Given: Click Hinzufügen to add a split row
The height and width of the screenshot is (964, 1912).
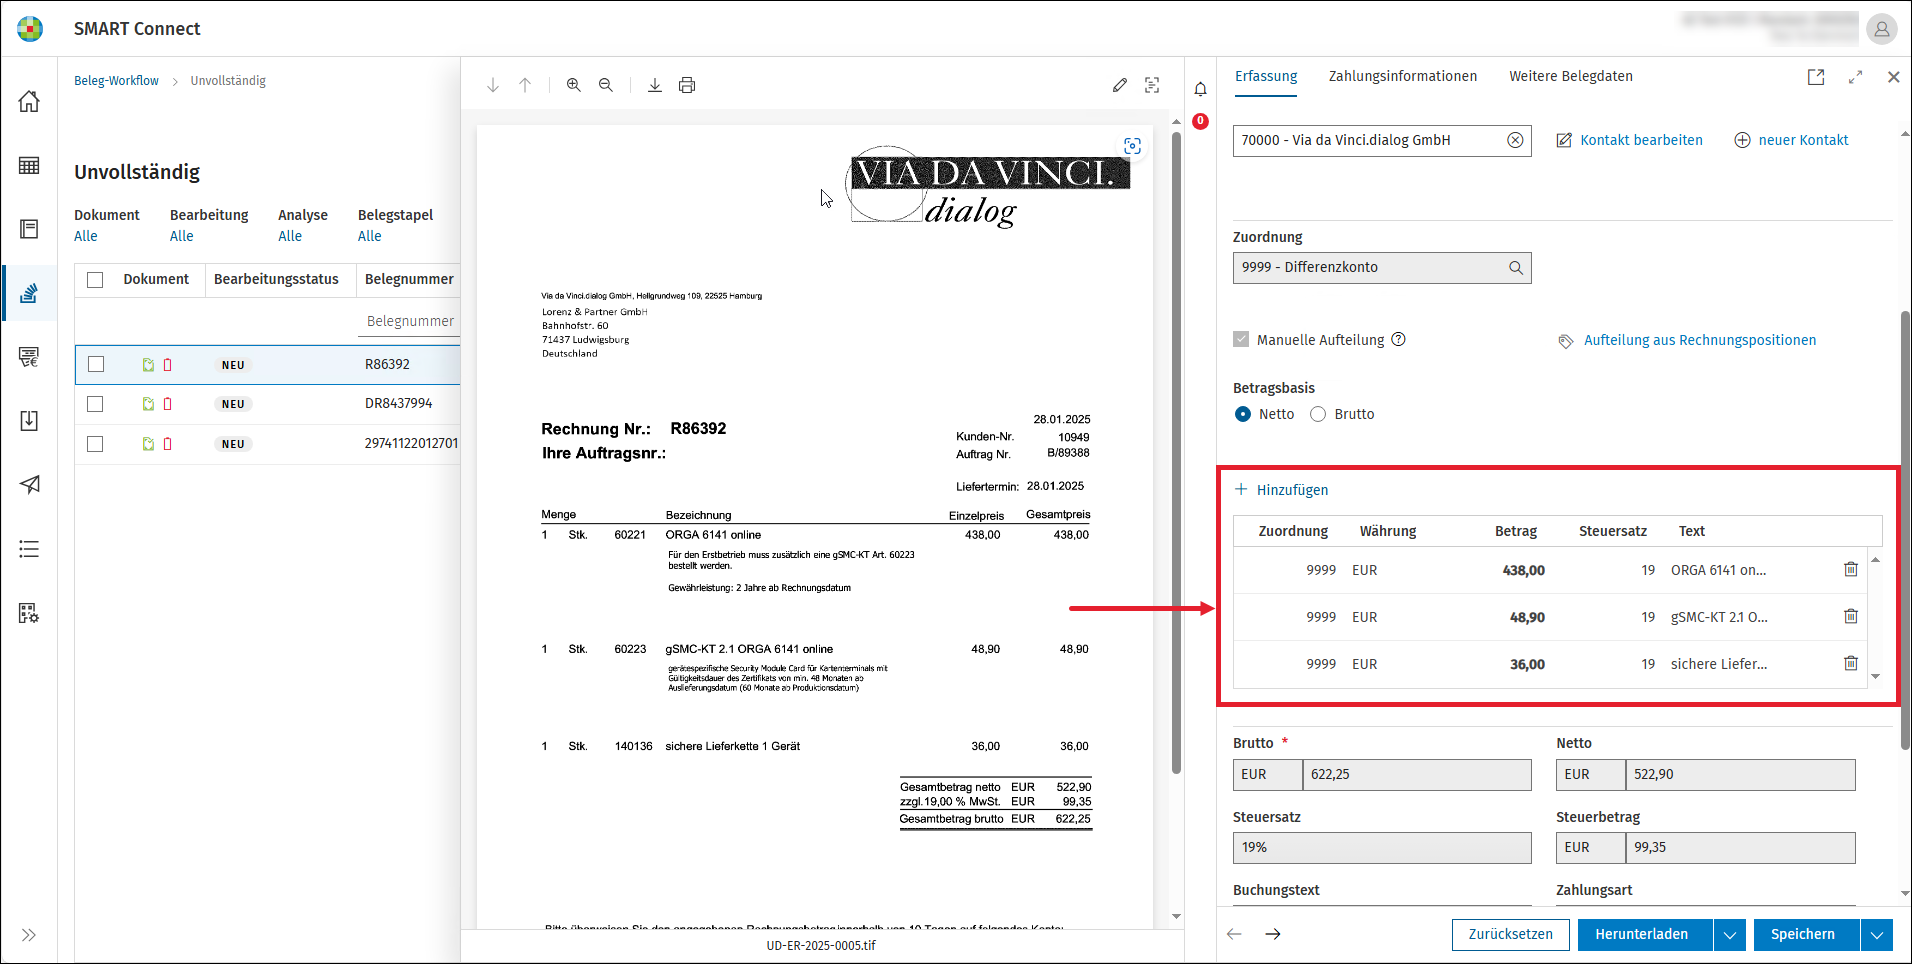Looking at the screenshot, I should 1281,490.
